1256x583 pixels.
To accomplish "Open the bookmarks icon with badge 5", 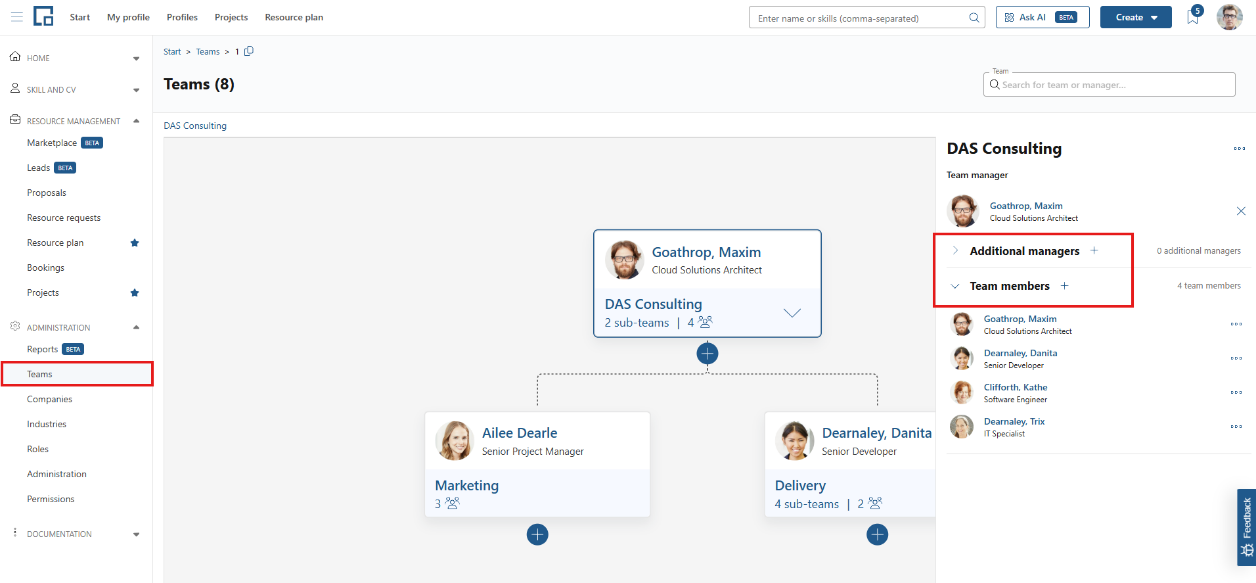I will (1193, 16).
